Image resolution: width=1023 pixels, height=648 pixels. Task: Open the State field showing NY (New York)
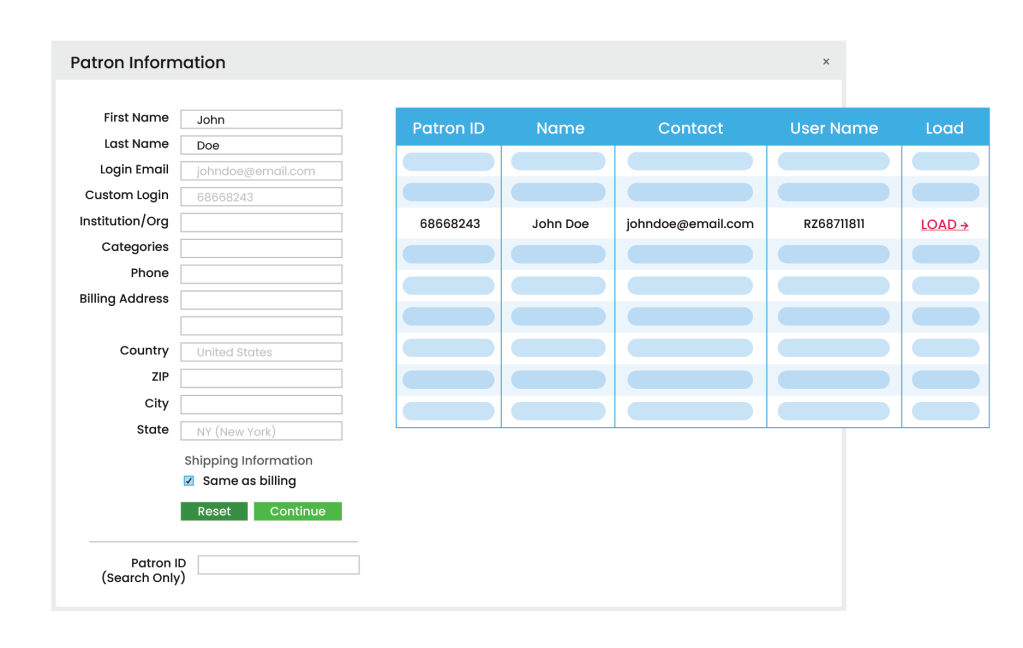pyautogui.click(x=261, y=431)
